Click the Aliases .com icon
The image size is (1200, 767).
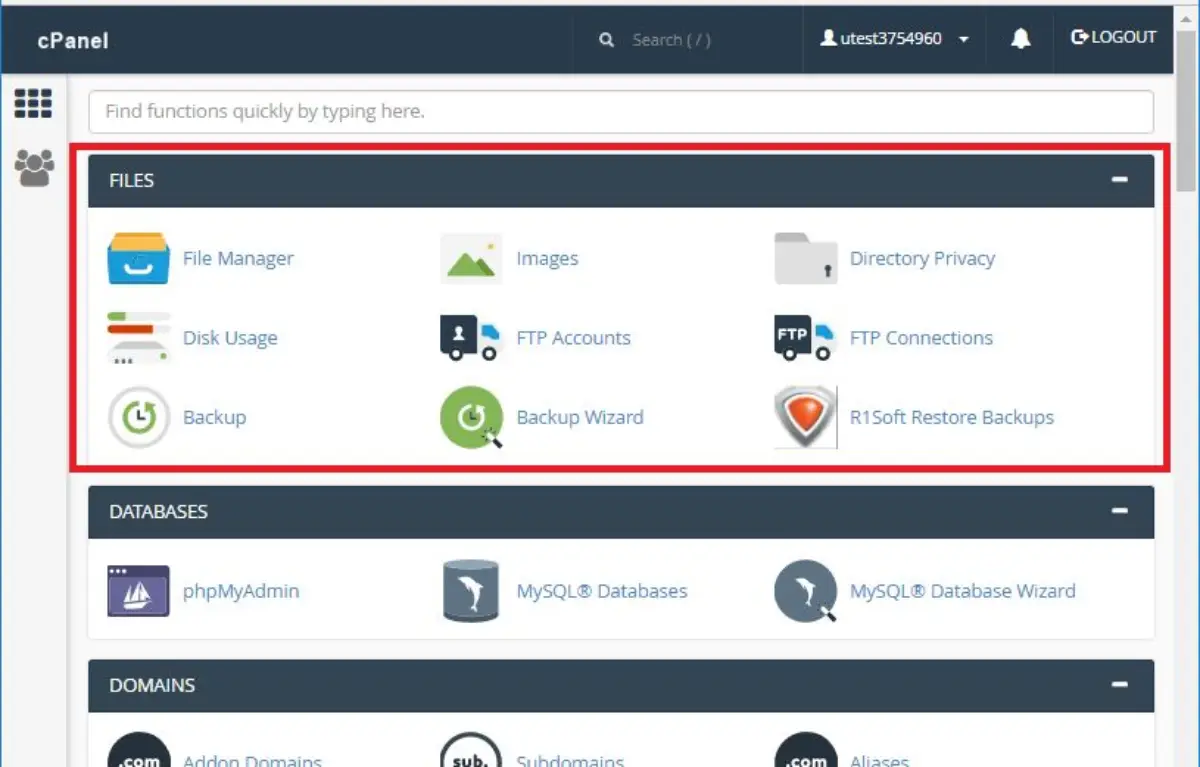(805, 750)
